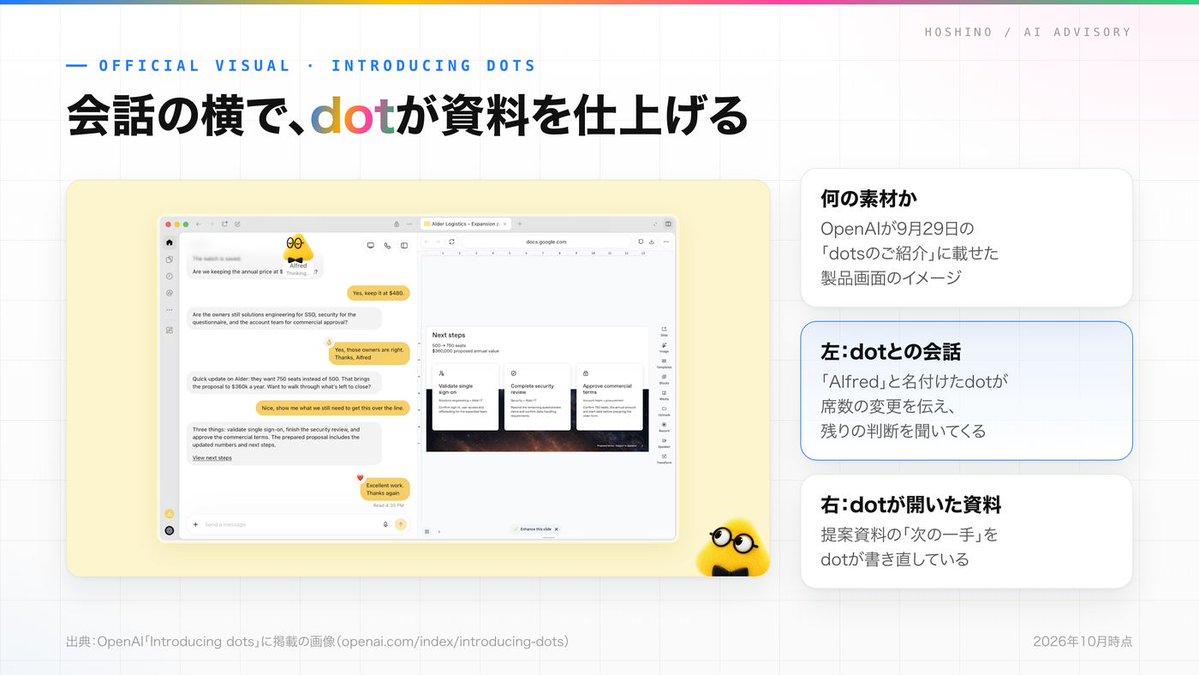Click Alfred's avatar above the chat
This screenshot has height=675, width=1199.
(x=296, y=249)
